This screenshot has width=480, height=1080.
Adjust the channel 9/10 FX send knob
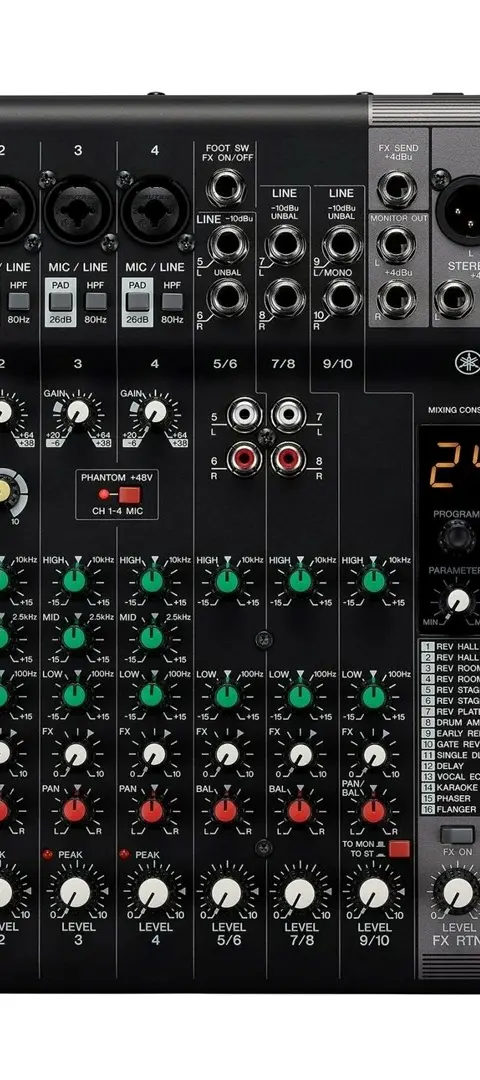374,754
